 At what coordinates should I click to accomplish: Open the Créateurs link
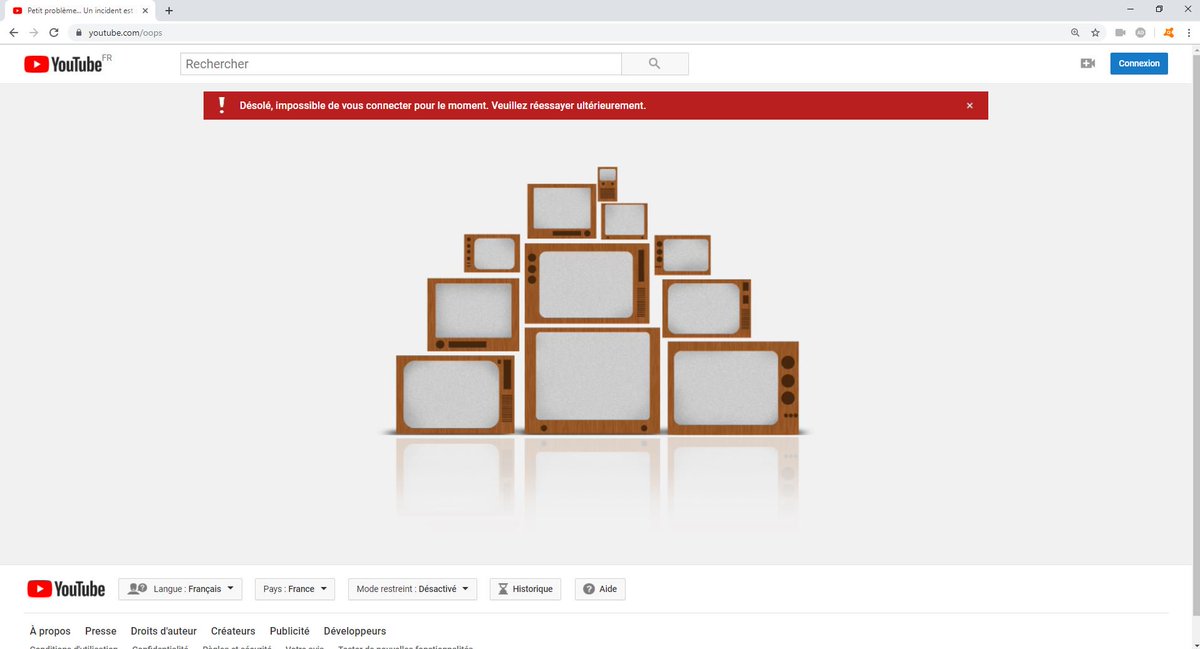point(233,631)
